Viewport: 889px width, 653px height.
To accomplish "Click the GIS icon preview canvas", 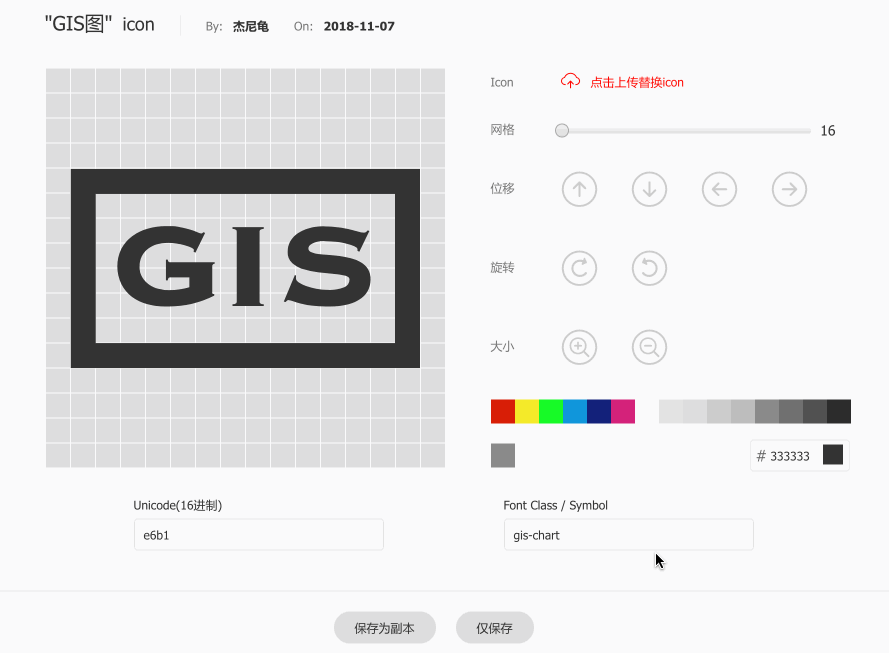I will (245, 268).
